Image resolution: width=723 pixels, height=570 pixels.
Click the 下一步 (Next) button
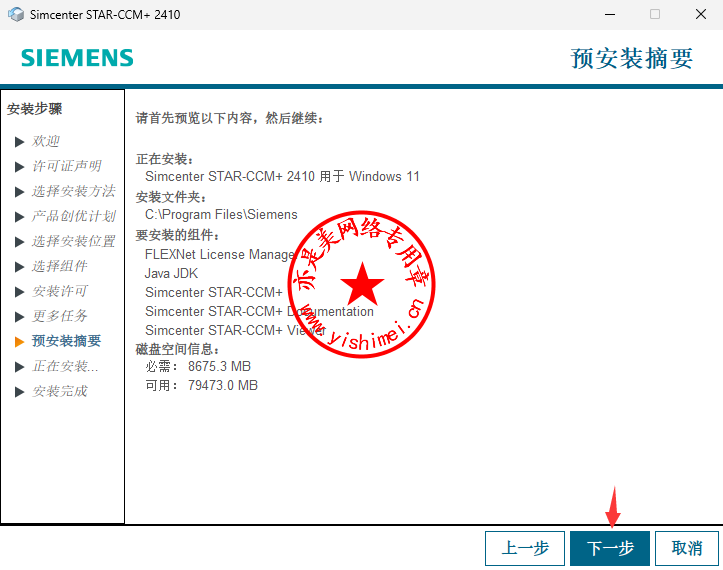(x=610, y=548)
